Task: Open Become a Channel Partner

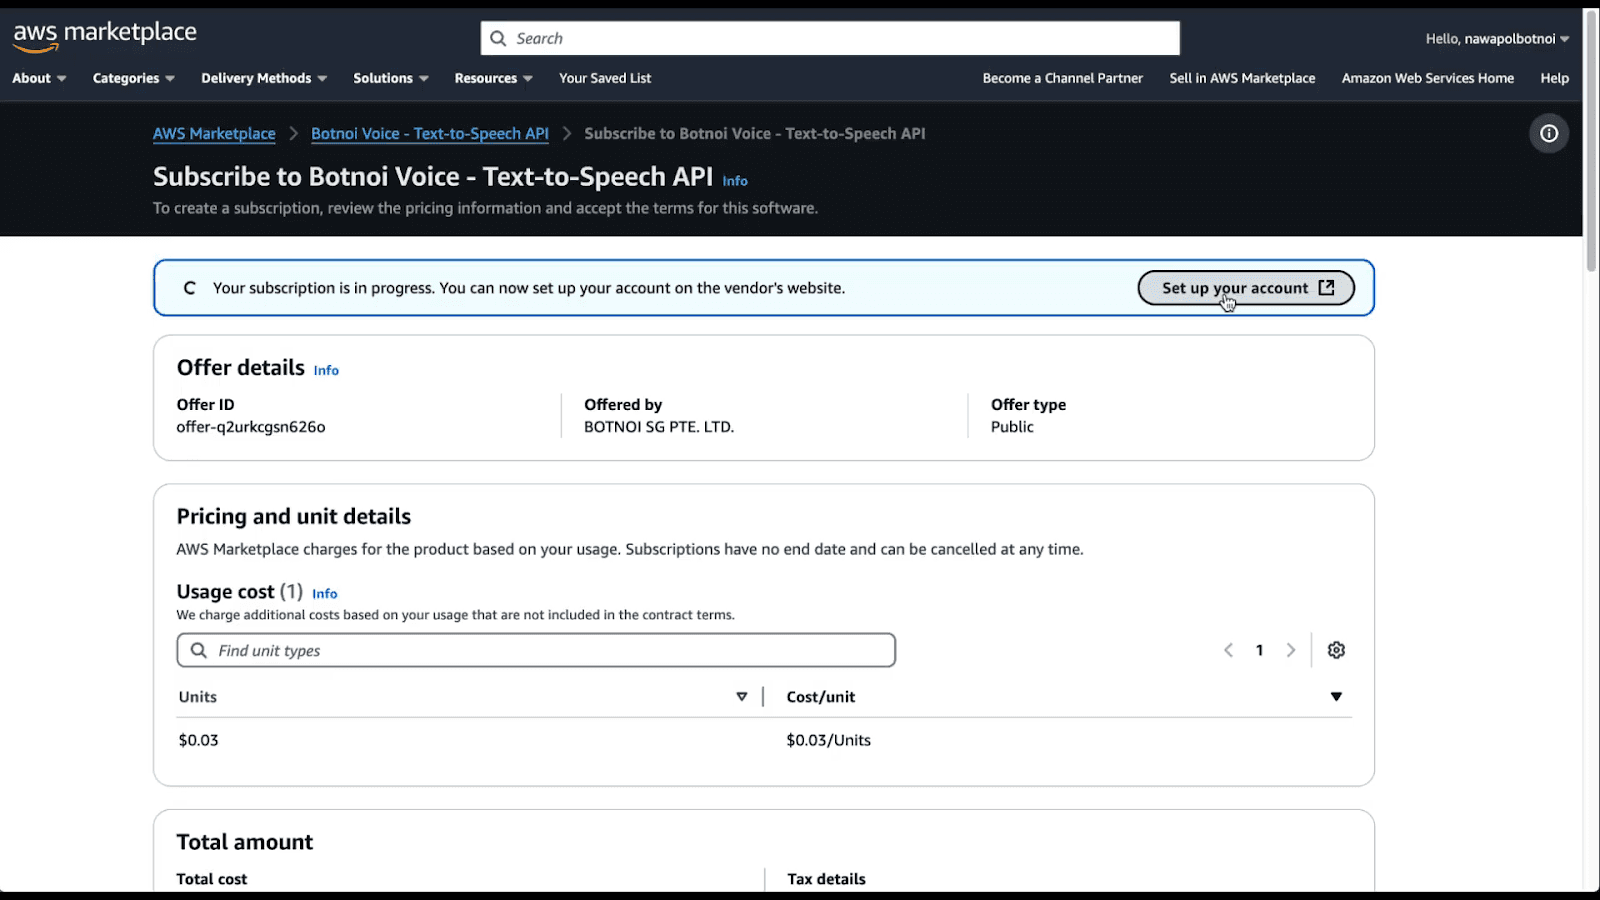Action: coord(1062,78)
